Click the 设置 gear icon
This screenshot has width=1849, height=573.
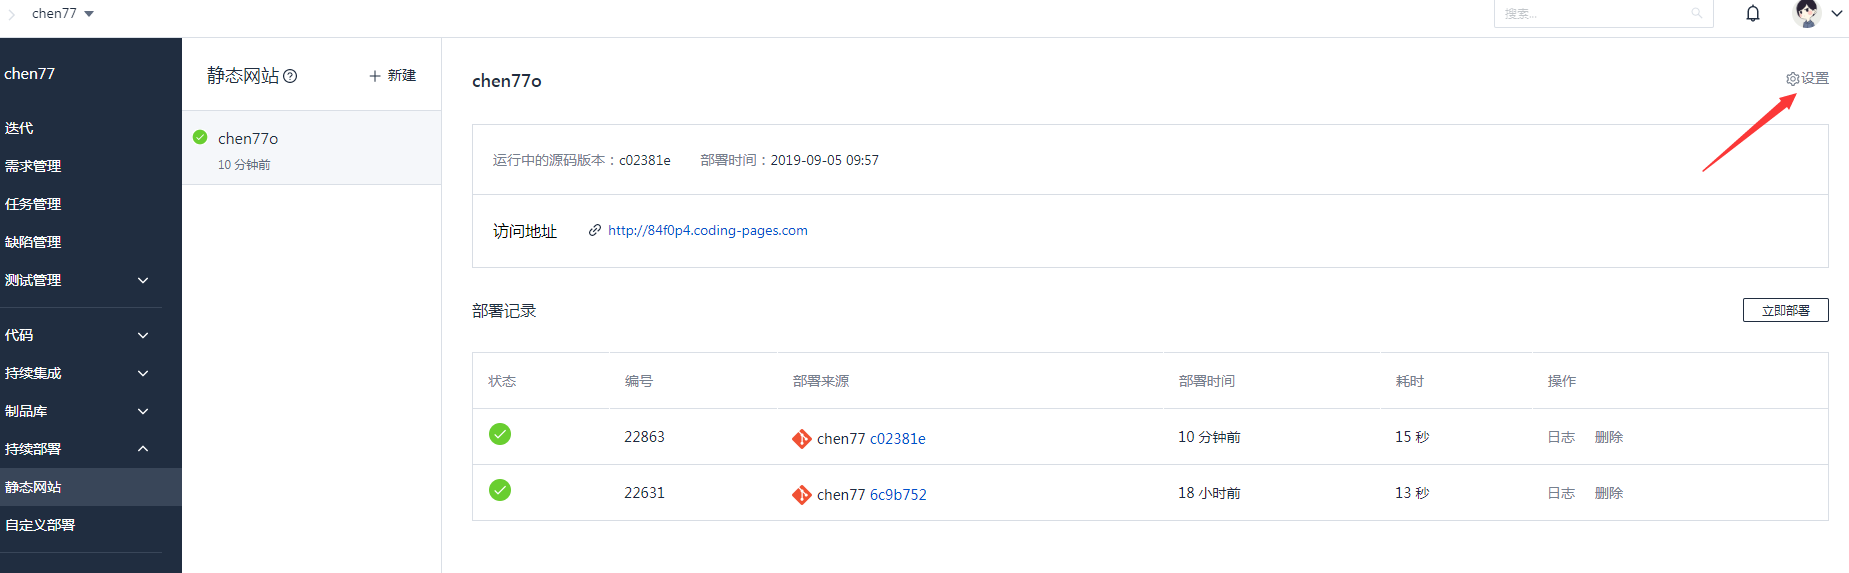pos(1792,79)
